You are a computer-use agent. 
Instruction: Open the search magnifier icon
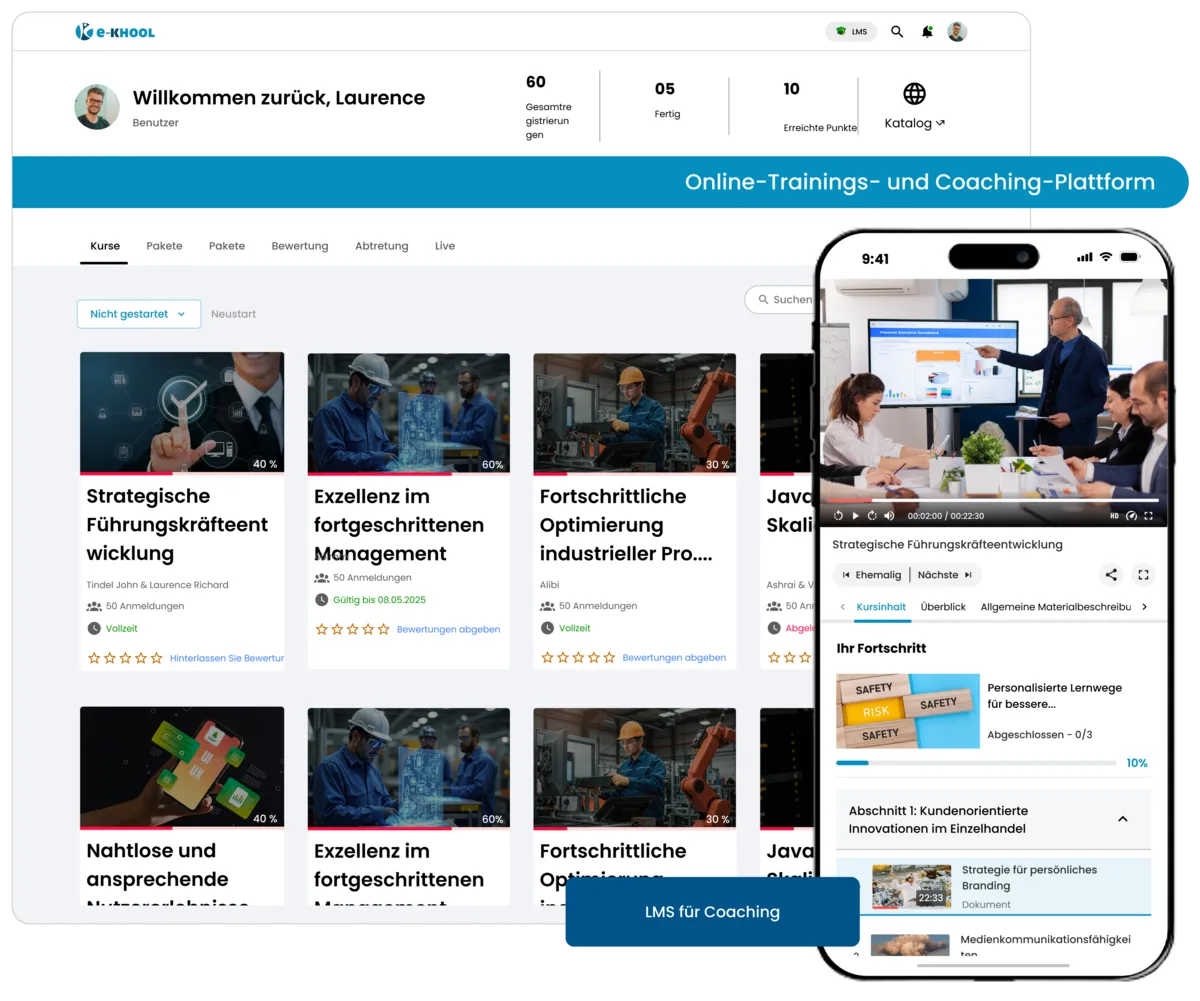(x=897, y=31)
